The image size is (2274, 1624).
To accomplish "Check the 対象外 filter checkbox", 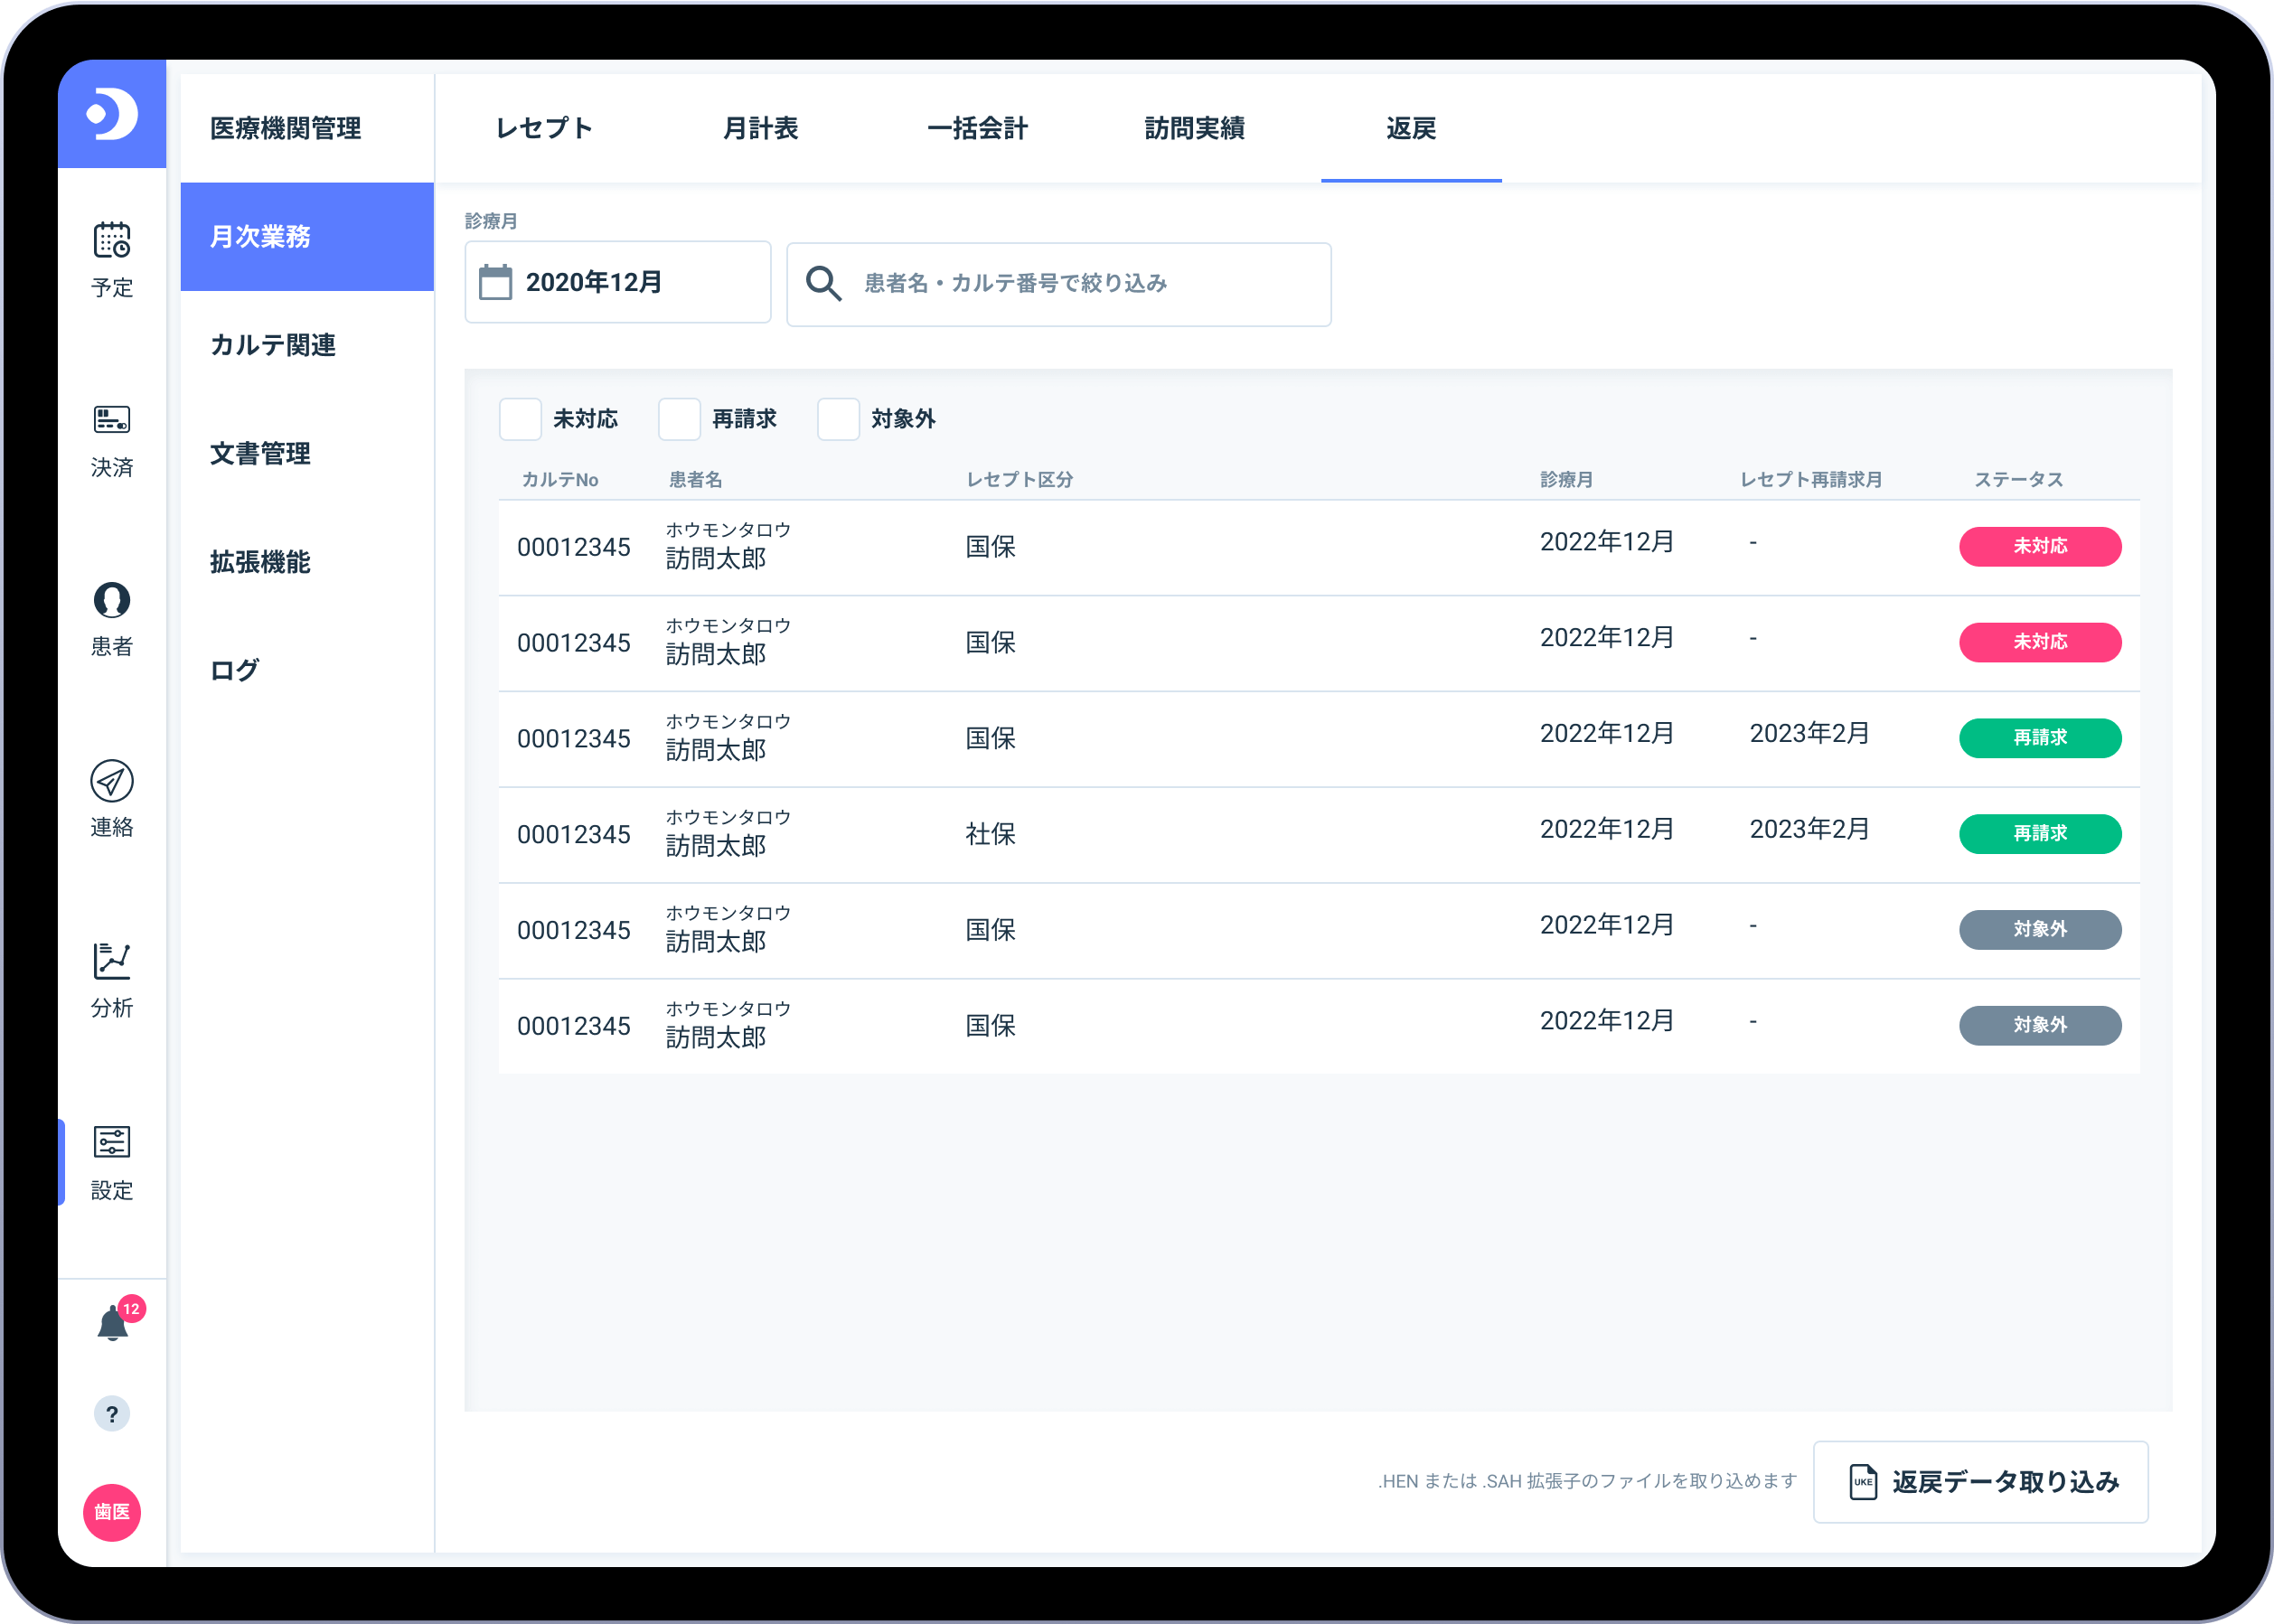I will [838, 419].
